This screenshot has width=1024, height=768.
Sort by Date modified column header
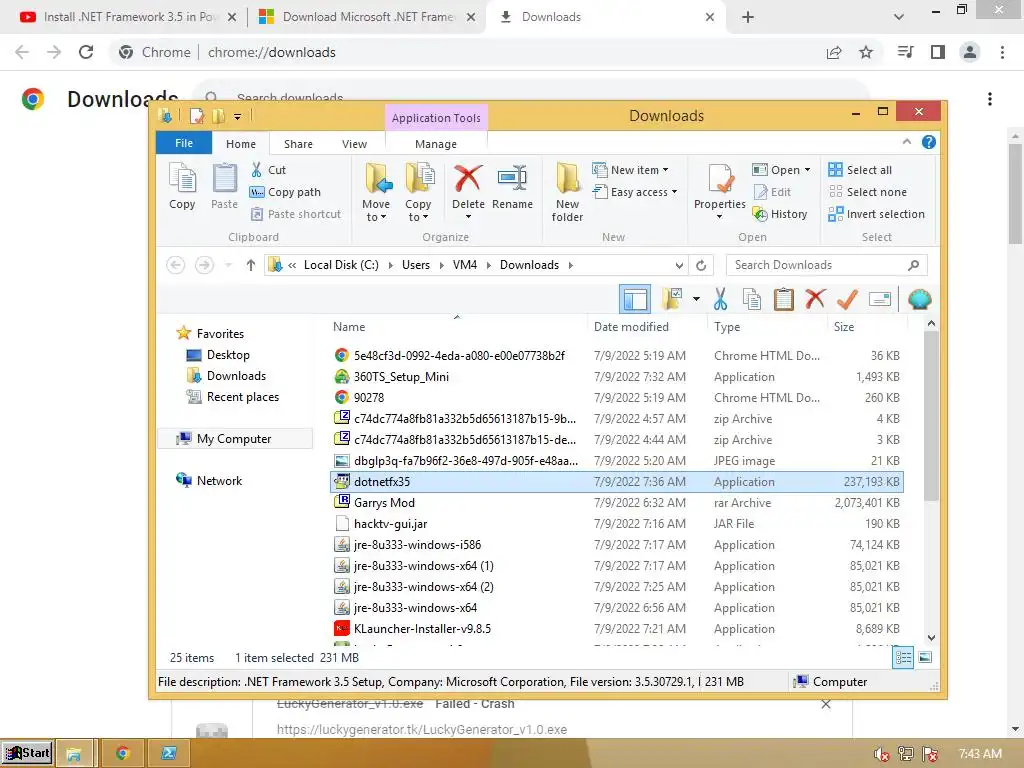pos(631,327)
